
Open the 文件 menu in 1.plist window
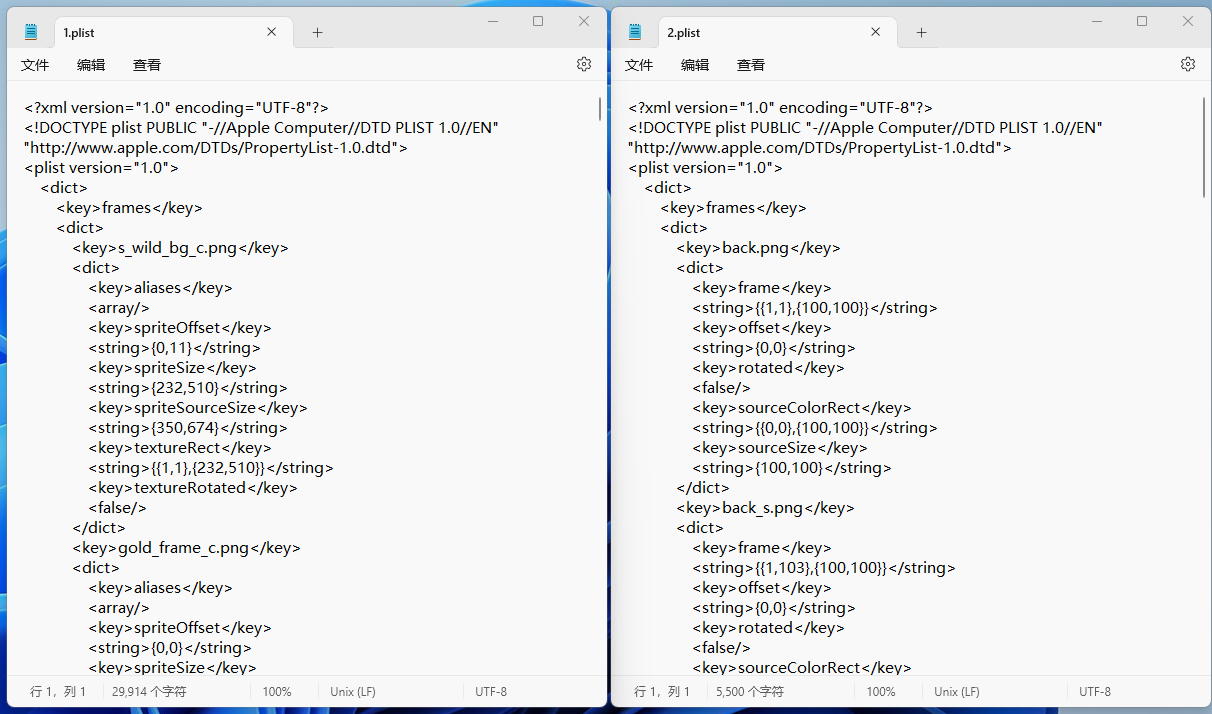pyautogui.click(x=35, y=64)
